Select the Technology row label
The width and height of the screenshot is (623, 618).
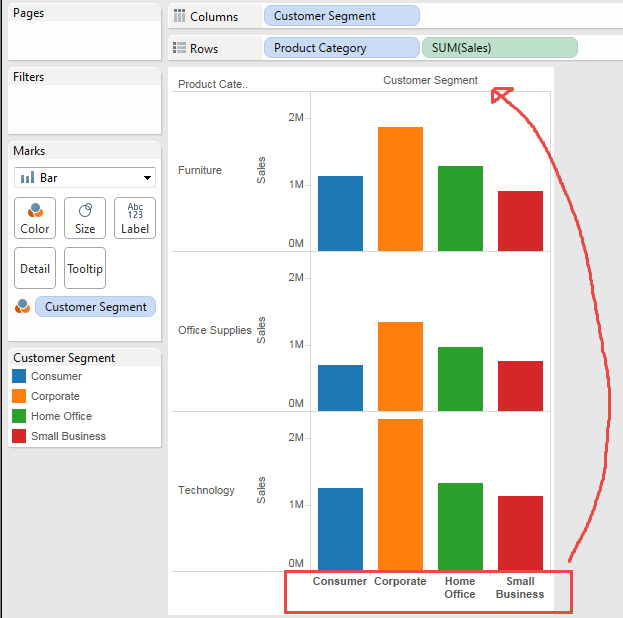(x=206, y=490)
